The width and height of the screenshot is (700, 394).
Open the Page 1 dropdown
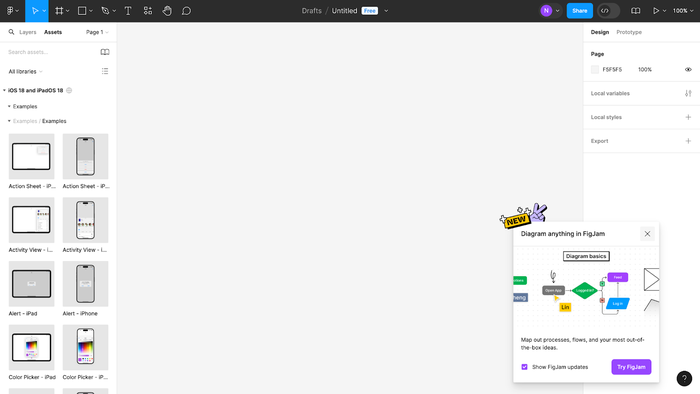97,32
